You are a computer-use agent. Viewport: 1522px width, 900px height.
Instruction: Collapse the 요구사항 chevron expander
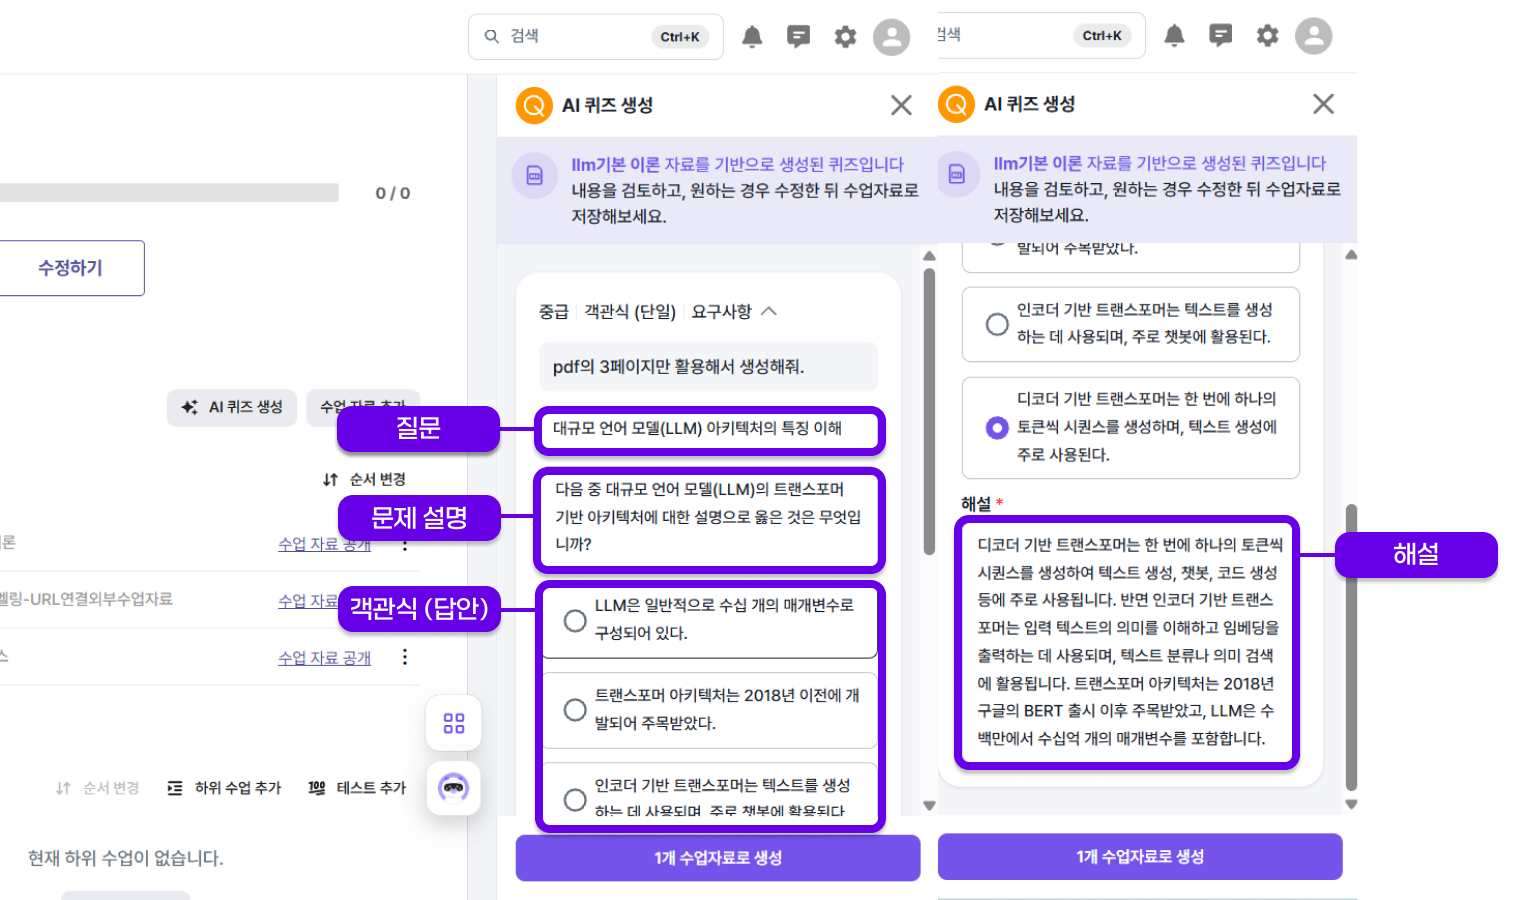pos(769,312)
